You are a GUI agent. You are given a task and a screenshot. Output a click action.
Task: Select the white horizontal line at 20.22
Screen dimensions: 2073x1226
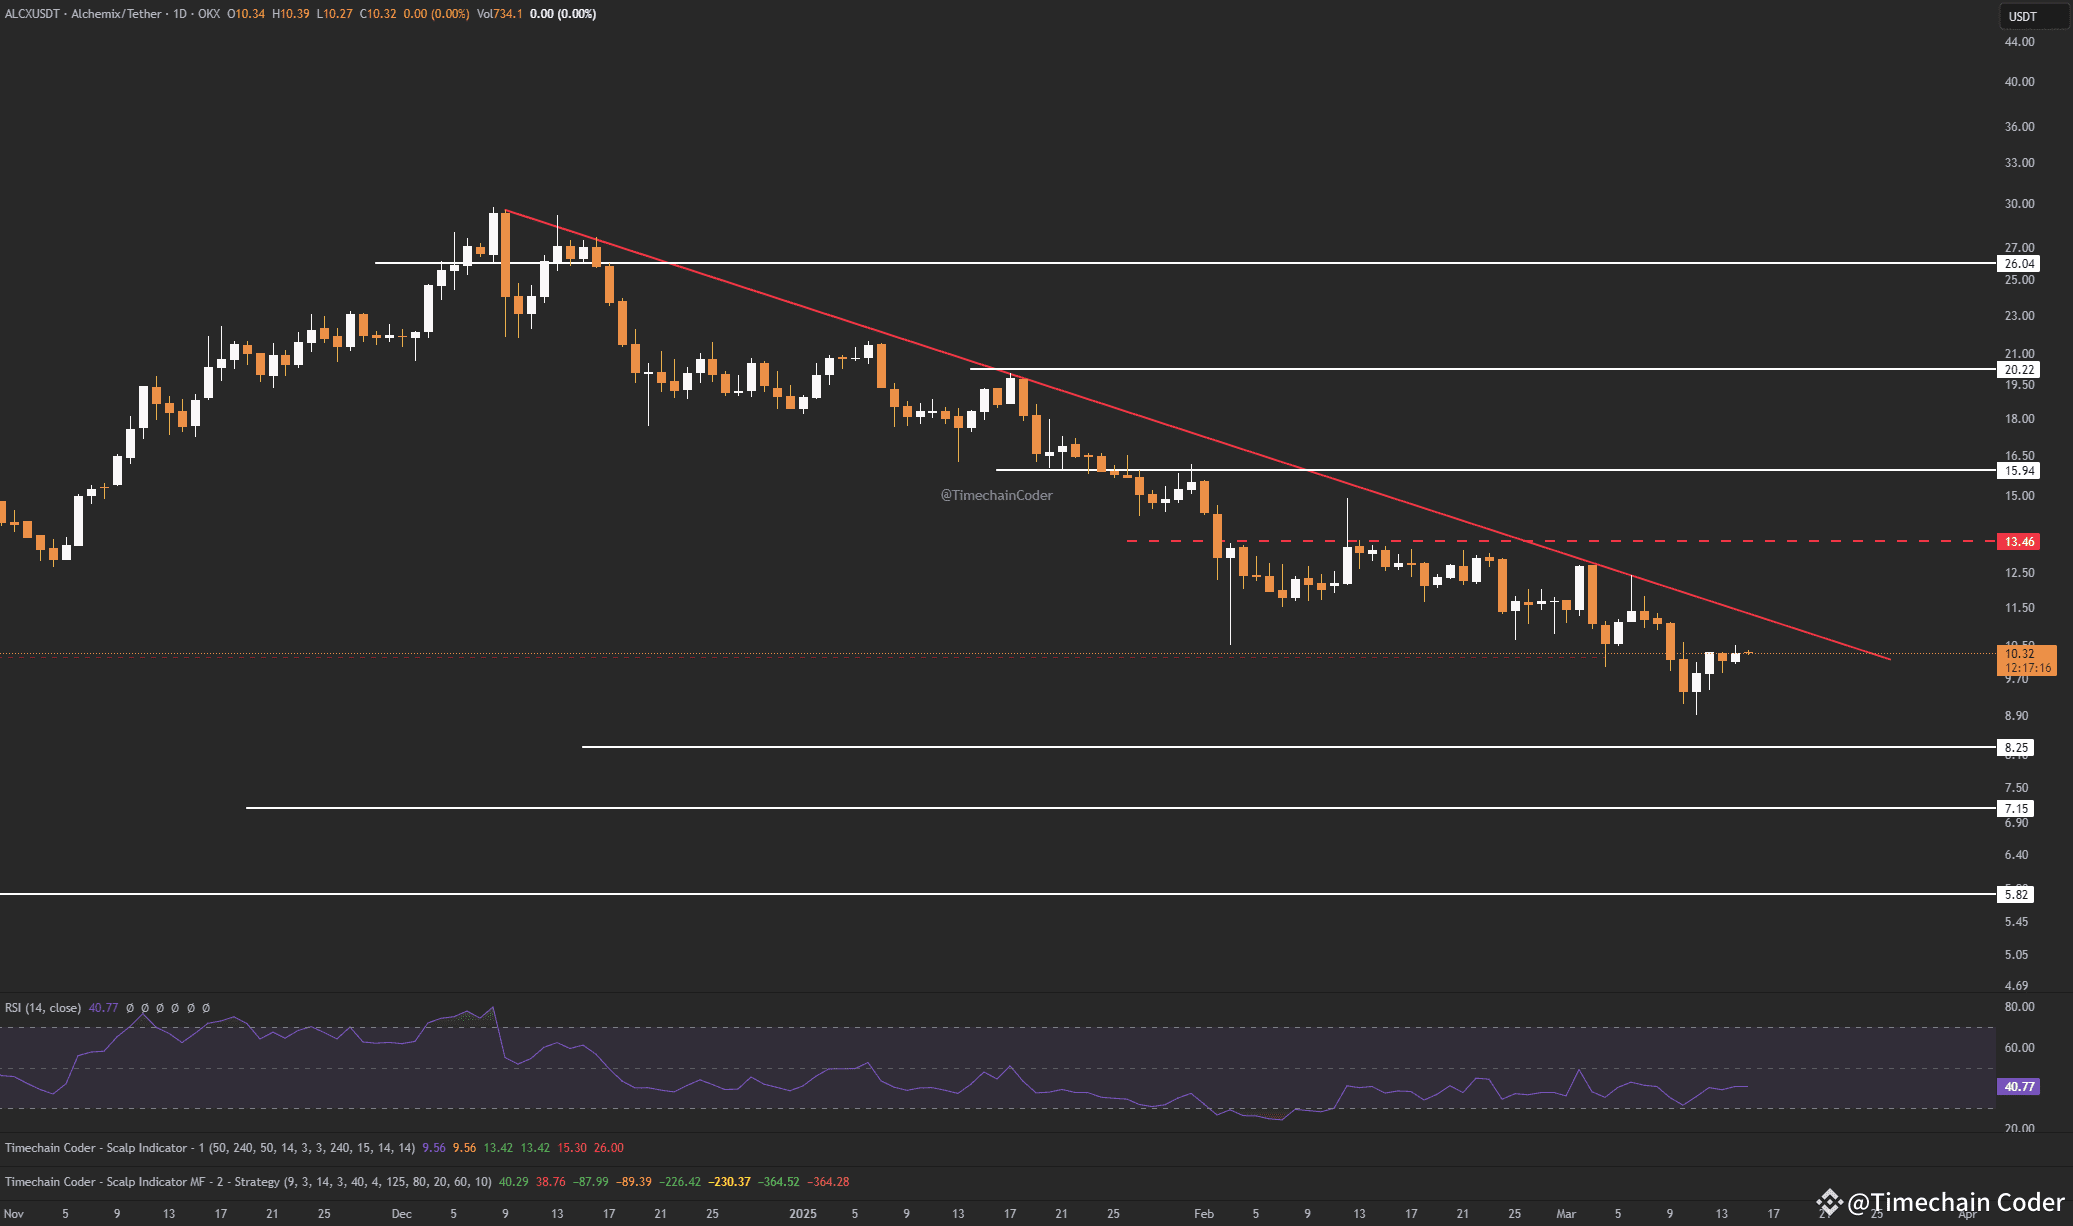[1483, 369]
